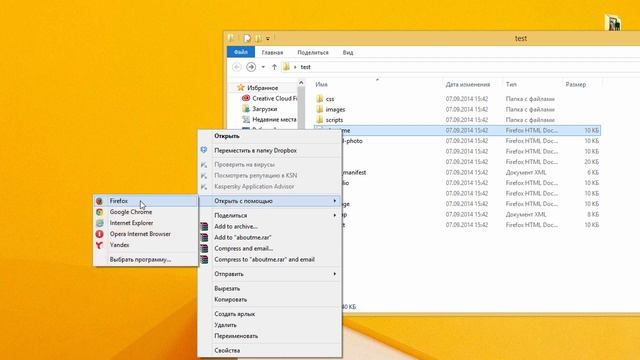Click Kaspersky Application Advisor entry
The height and width of the screenshot is (360, 640).
point(270,187)
